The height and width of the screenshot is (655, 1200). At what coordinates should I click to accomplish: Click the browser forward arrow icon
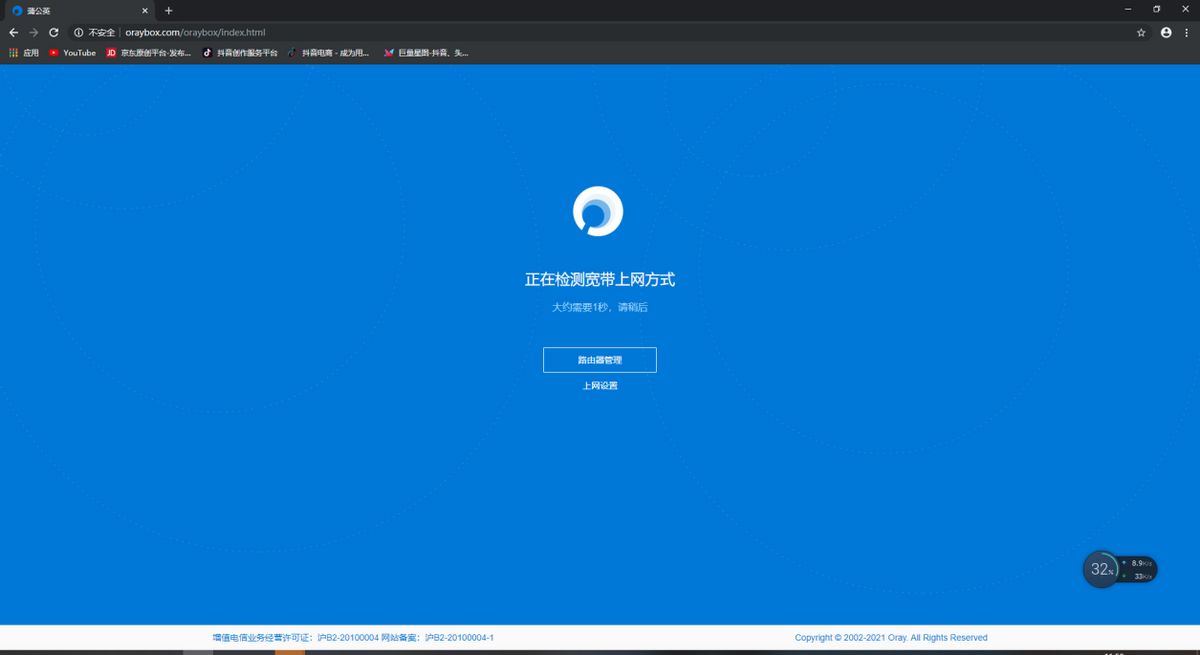[x=33, y=32]
